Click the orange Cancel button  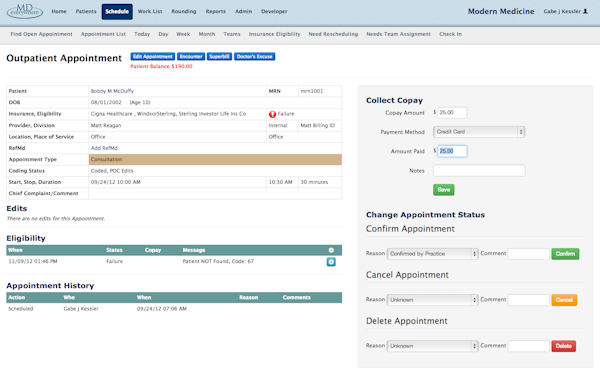point(564,300)
